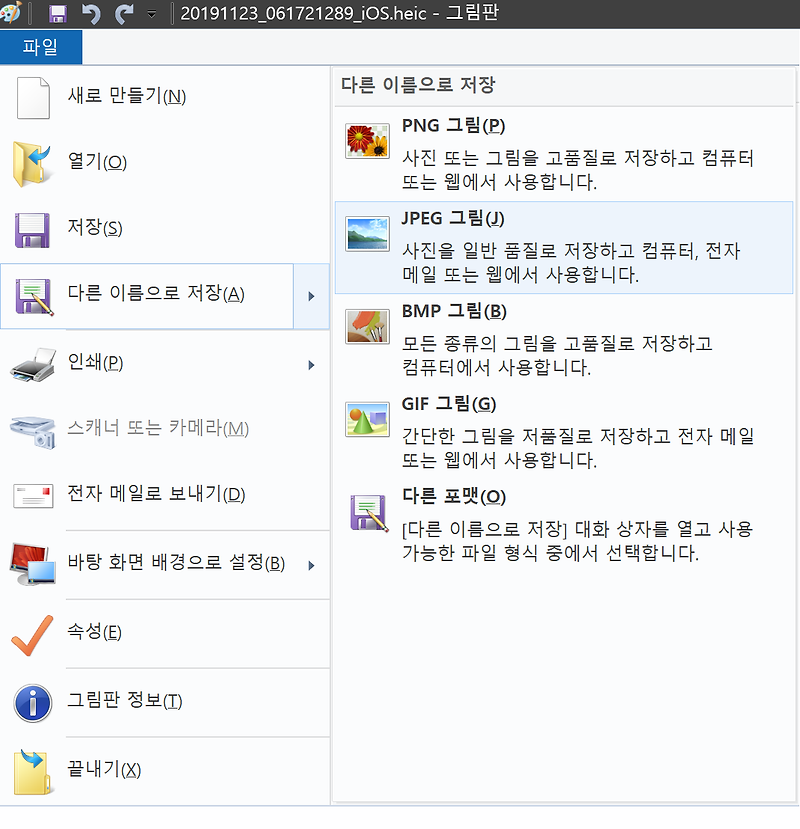Screen dimensions: 800x829
Task: Select JPEG 그림(J) save option
Action: point(564,247)
